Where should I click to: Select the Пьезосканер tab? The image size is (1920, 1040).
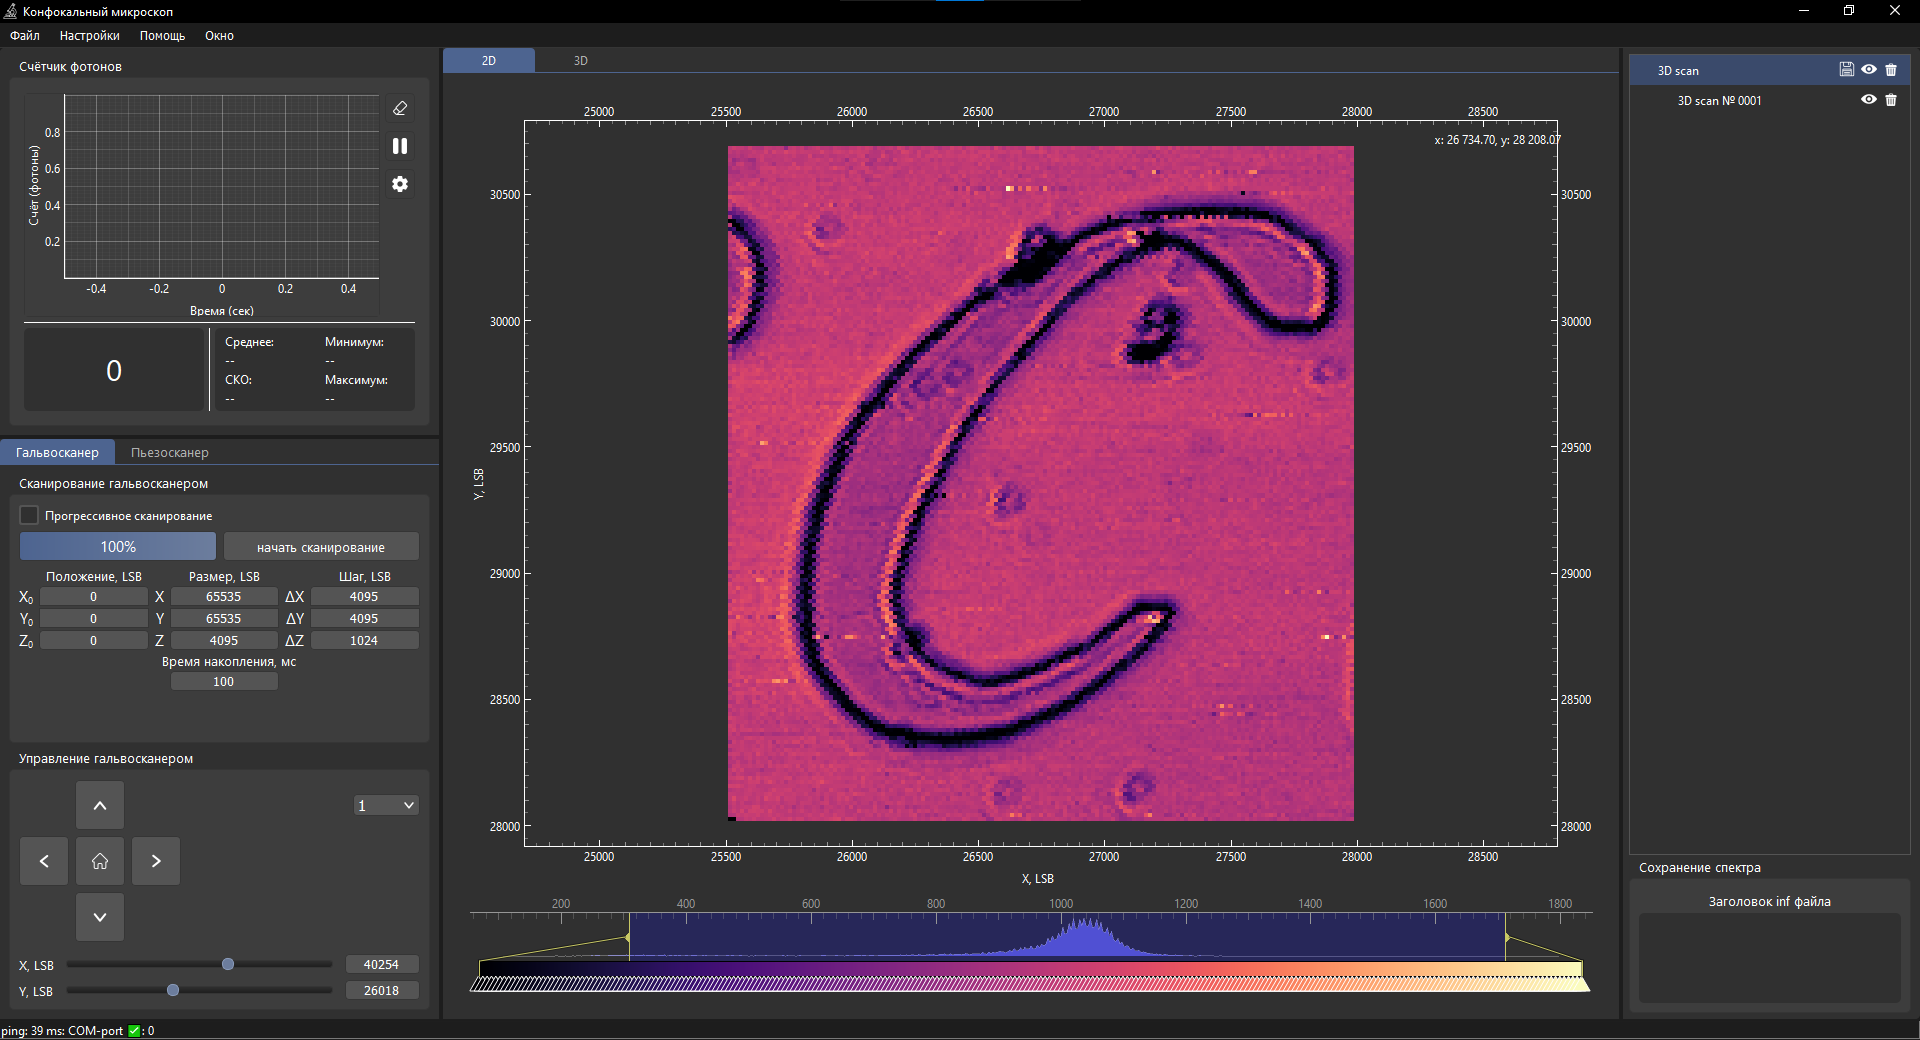pos(170,453)
